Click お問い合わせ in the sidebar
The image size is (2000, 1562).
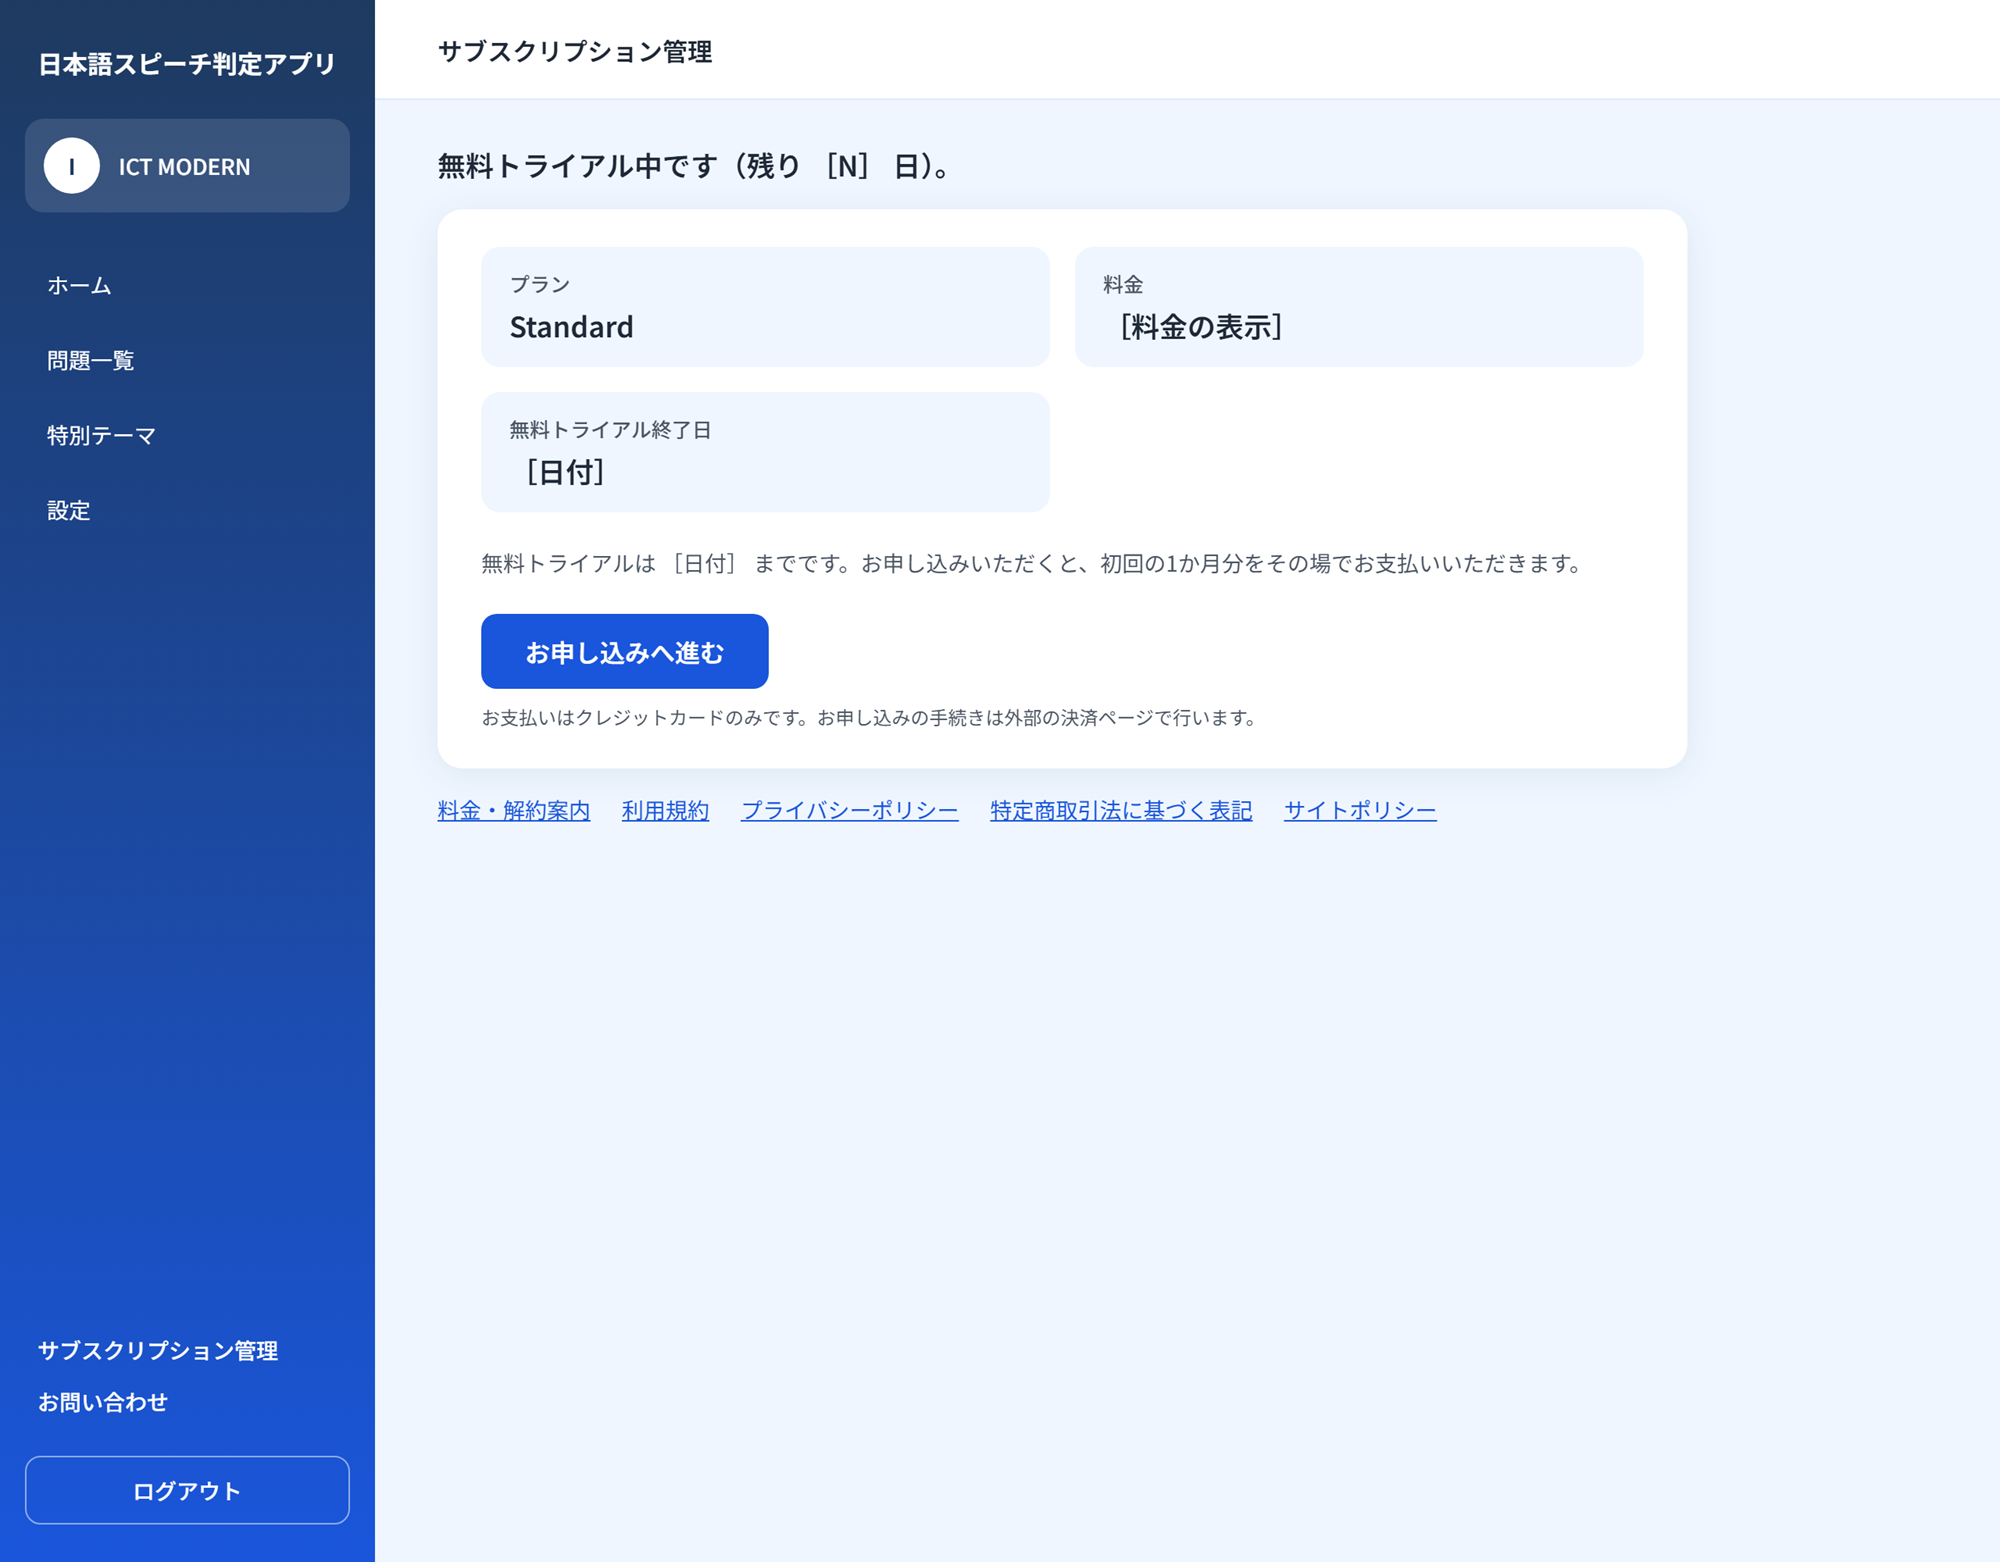click(x=103, y=1402)
